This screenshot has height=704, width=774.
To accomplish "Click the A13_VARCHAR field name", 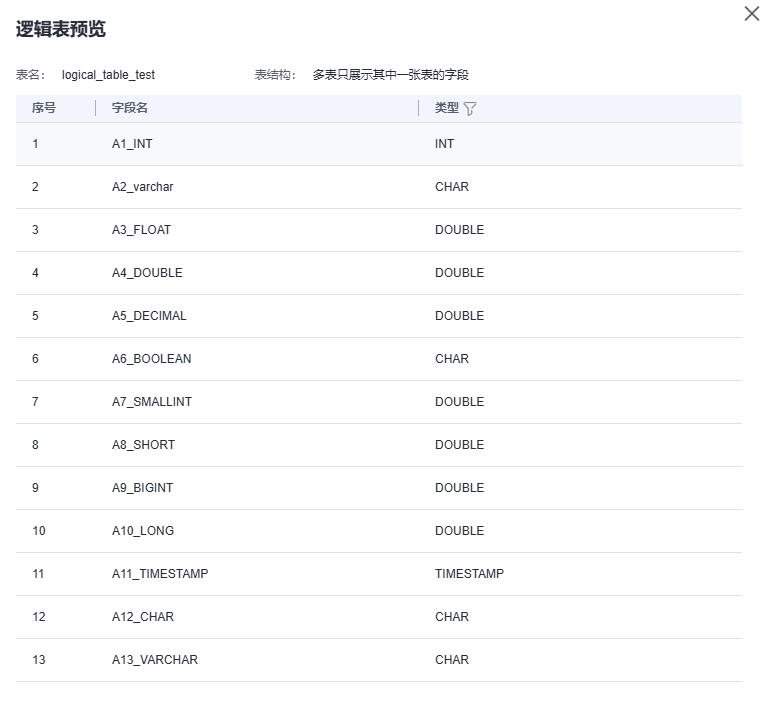I will click(x=155, y=660).
